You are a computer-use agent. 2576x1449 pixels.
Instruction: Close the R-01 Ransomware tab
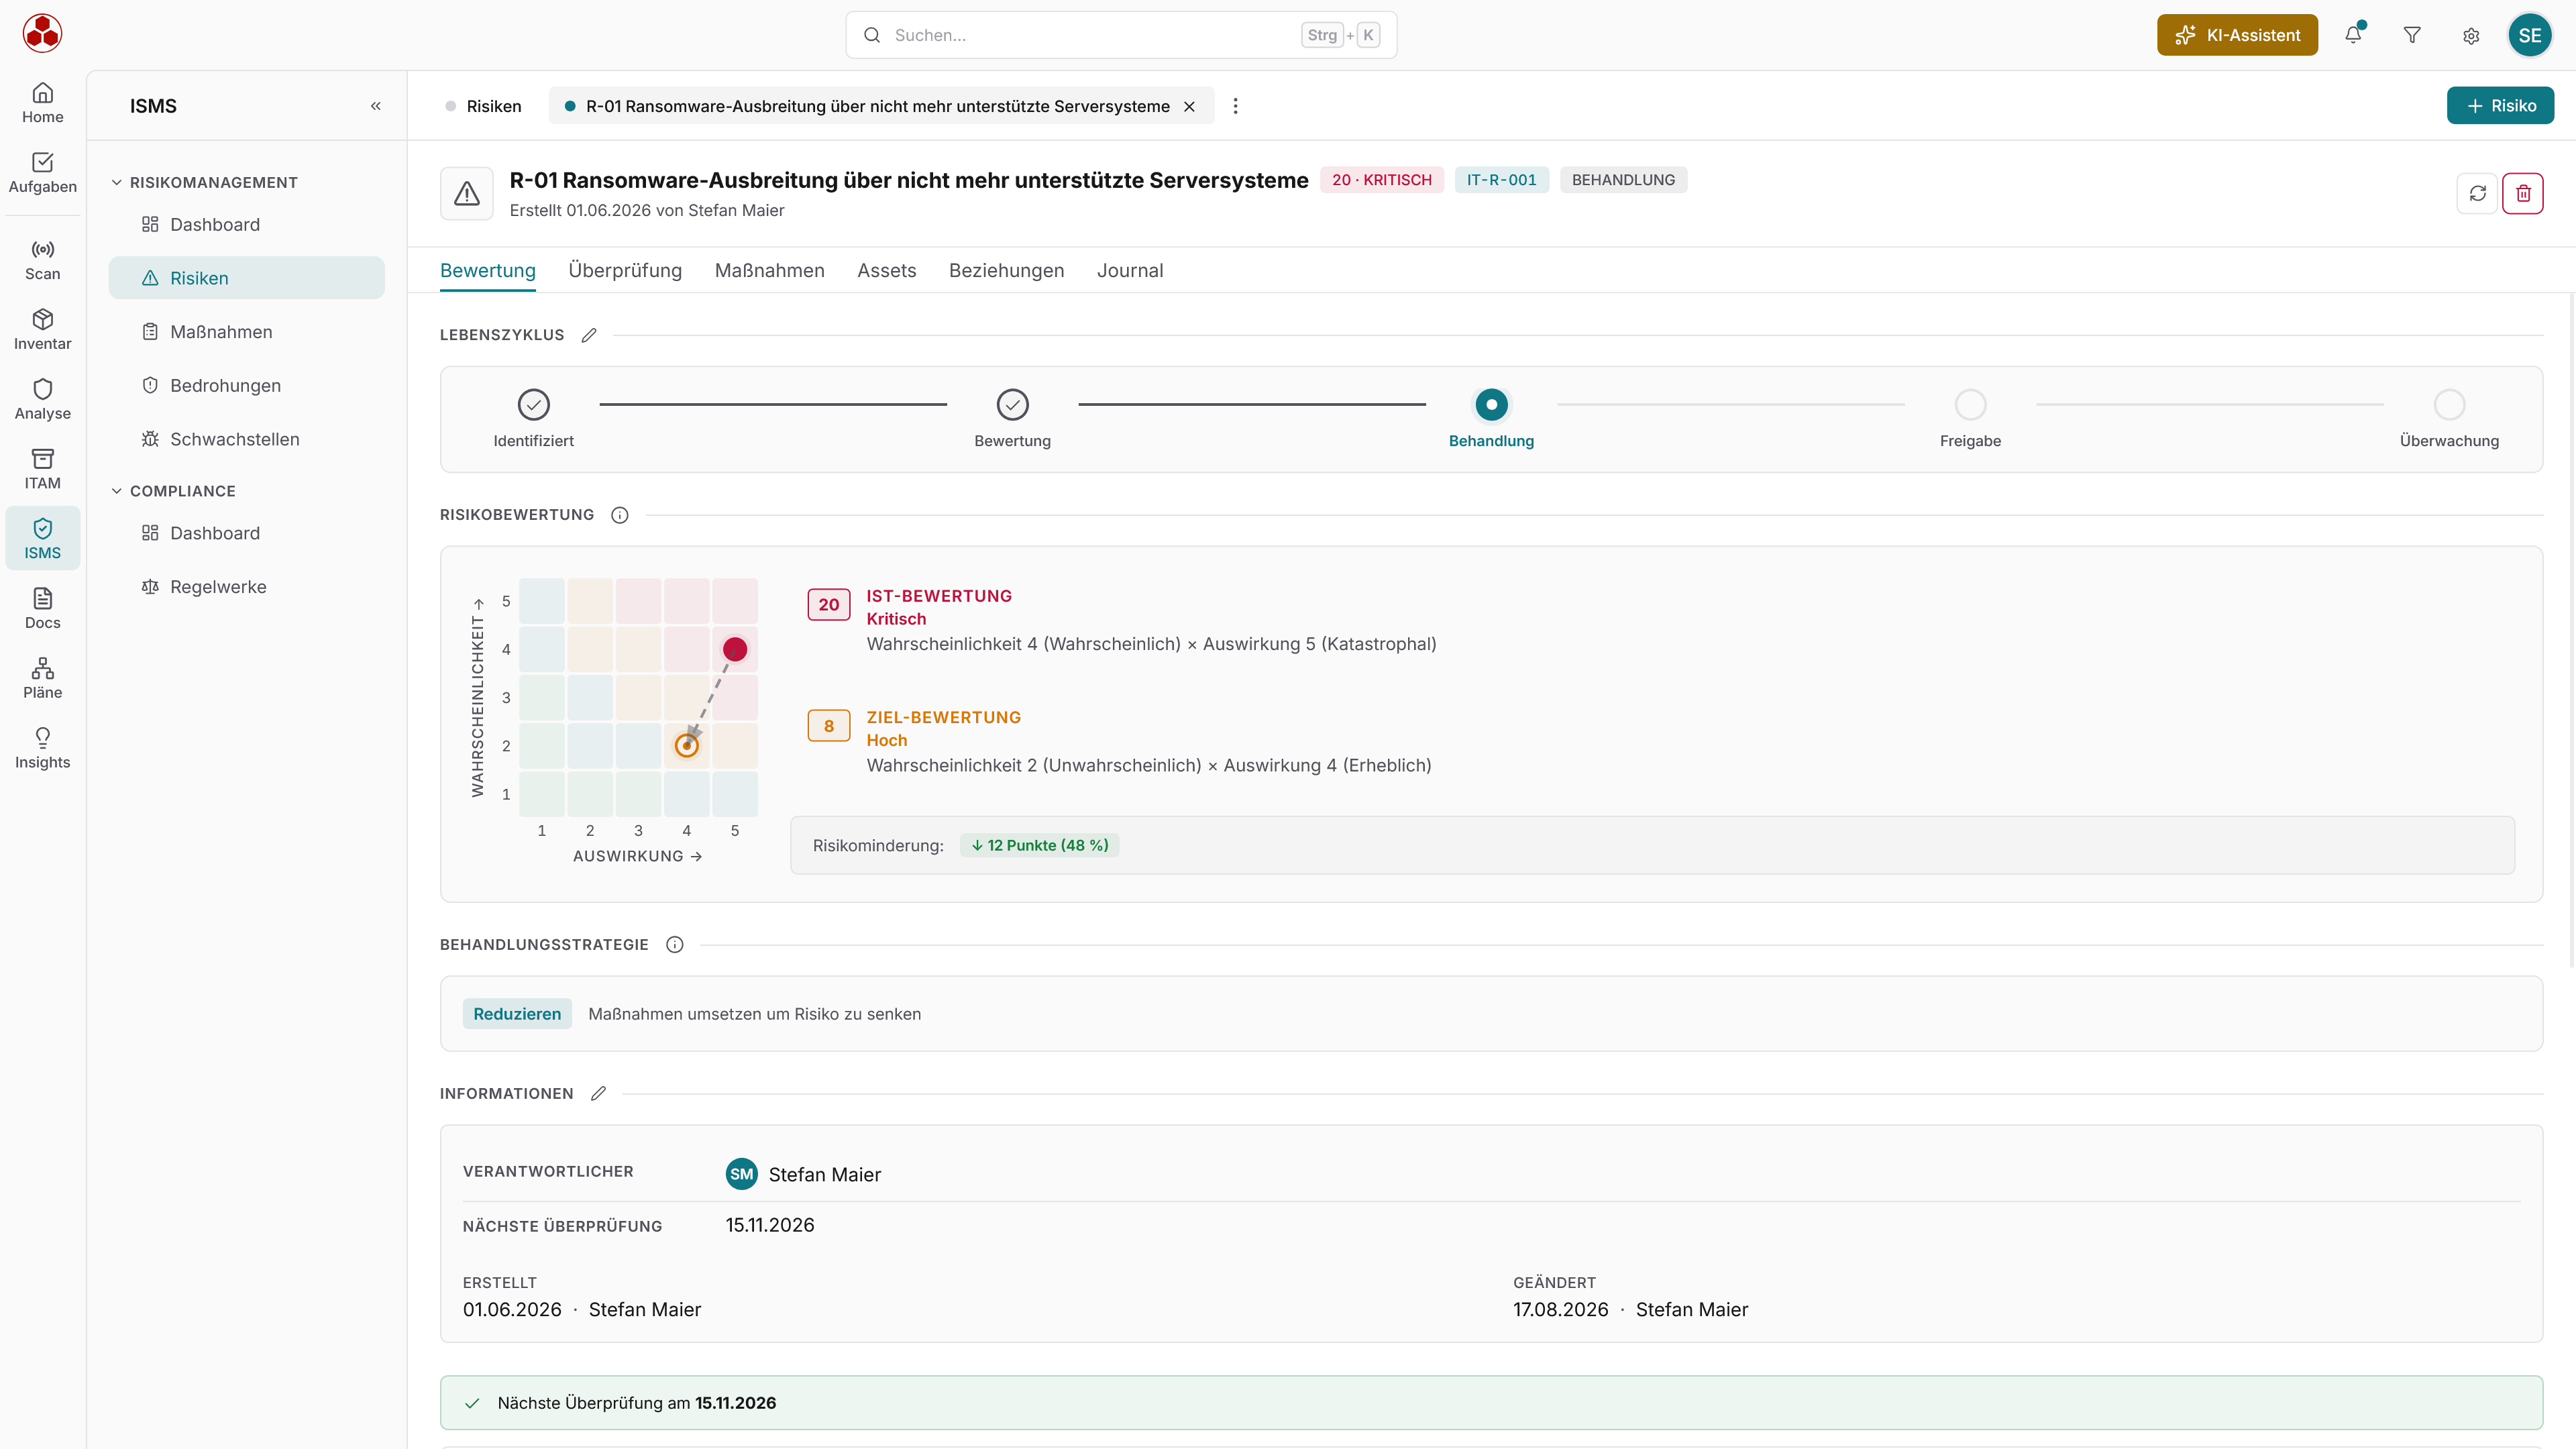coord(1189,106)
